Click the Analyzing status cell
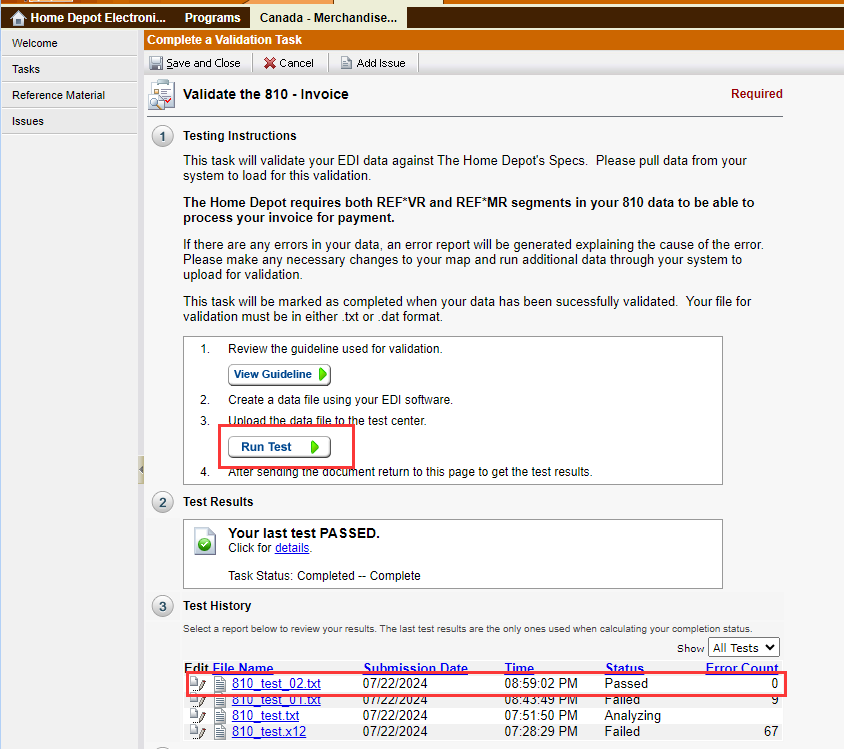This screenshot has width=844, height=749. click(632, 716)
